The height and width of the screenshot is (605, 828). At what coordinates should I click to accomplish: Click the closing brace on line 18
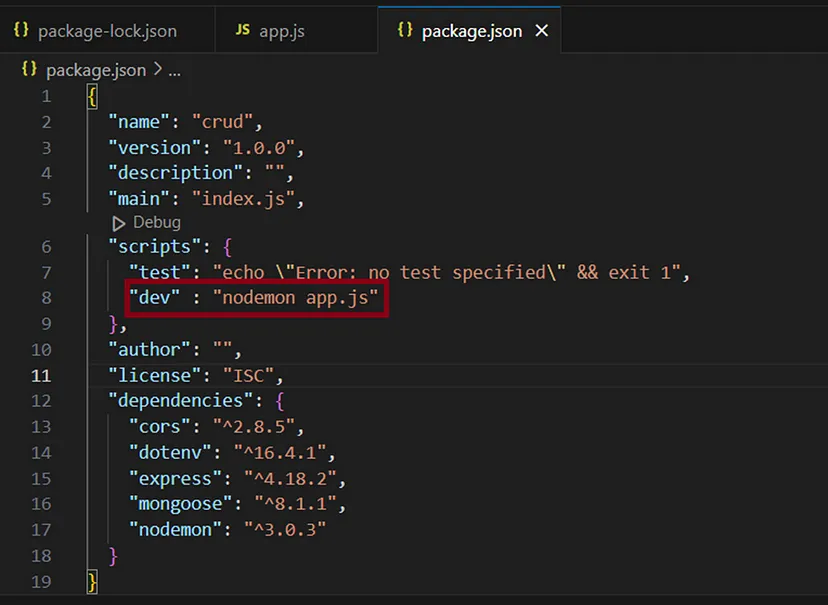pyautogui.click(x=113, y=556)
